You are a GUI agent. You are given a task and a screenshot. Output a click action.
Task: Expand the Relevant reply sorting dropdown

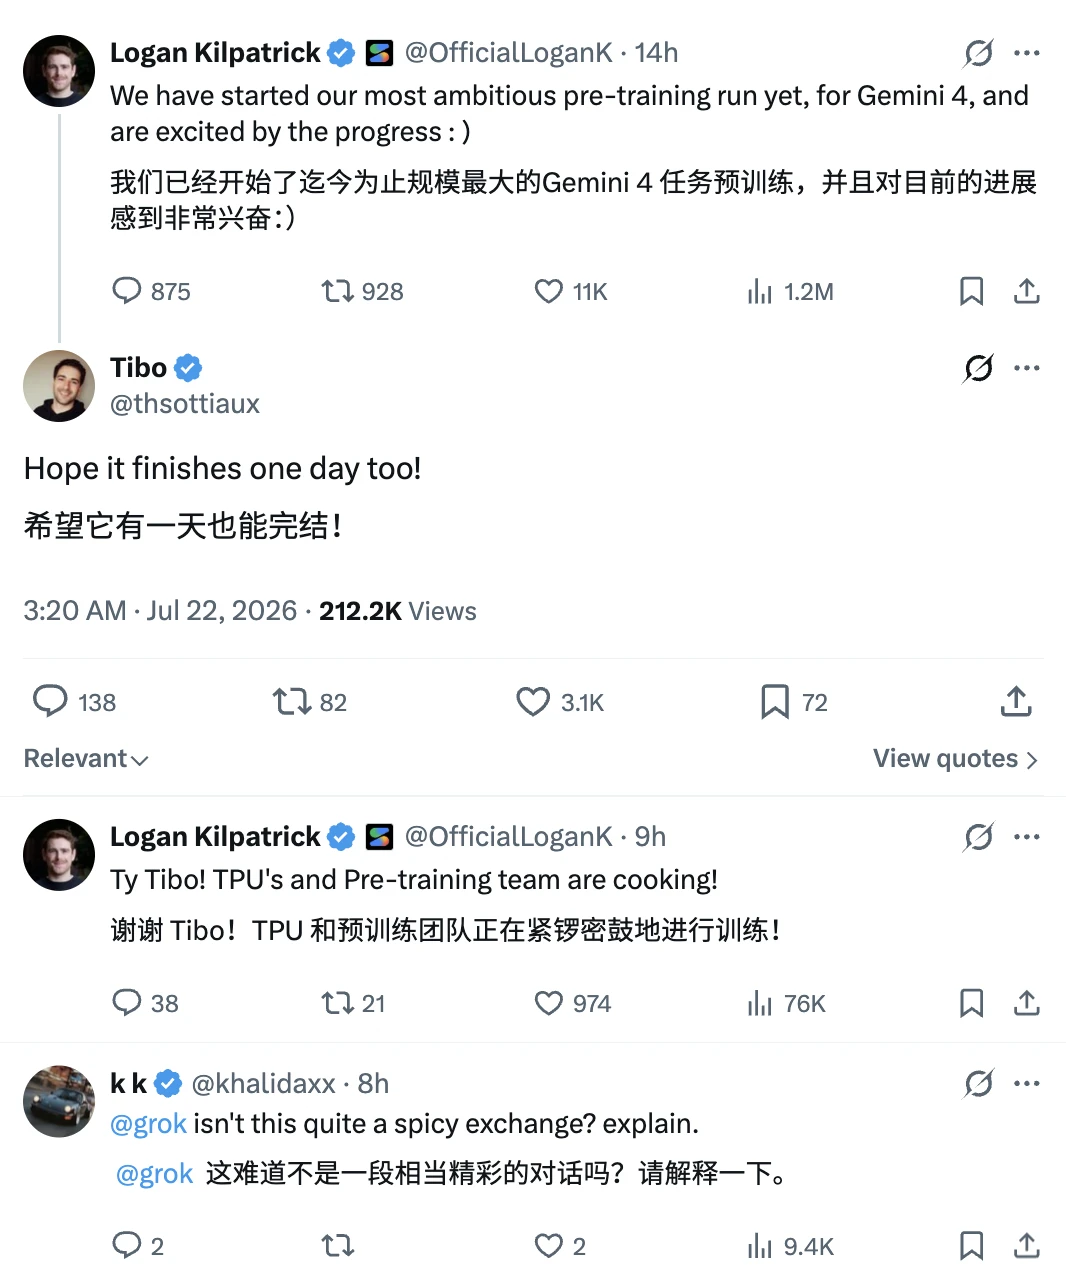pos(86,759)
